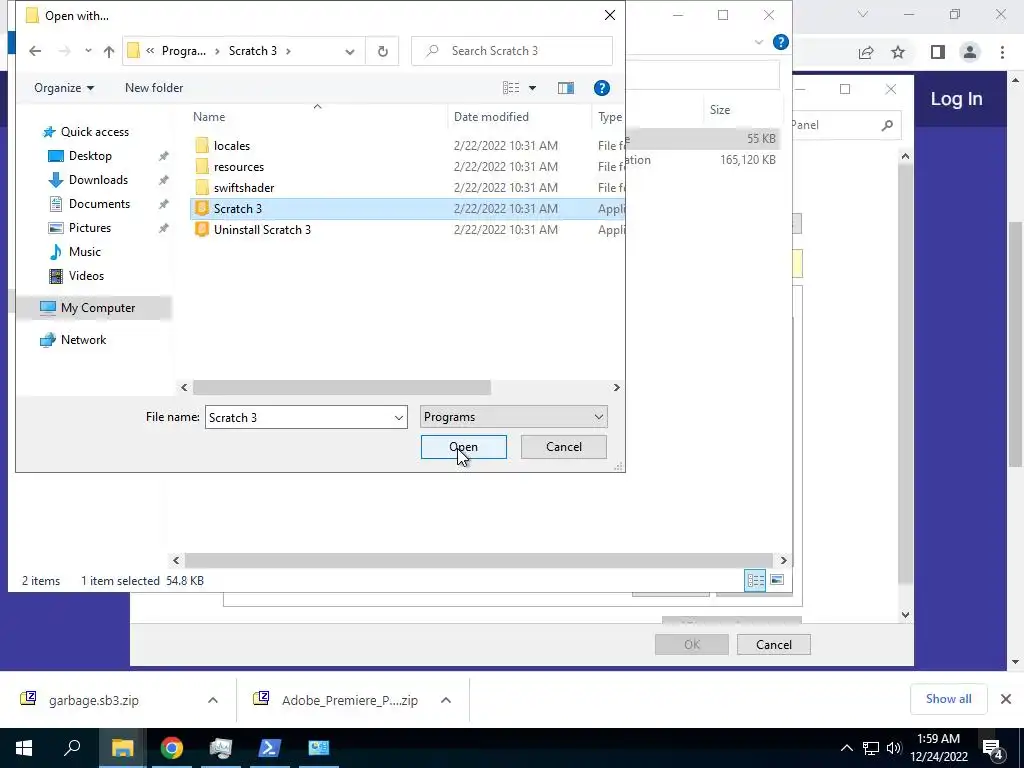Viewport: 1024px width, 768px height.
Task: Cancel the Open with dialog
Action: click(564, 447)
